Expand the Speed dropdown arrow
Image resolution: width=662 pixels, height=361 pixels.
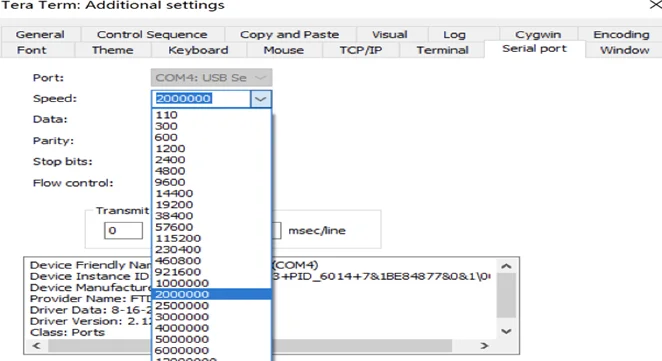click(260, 99)
